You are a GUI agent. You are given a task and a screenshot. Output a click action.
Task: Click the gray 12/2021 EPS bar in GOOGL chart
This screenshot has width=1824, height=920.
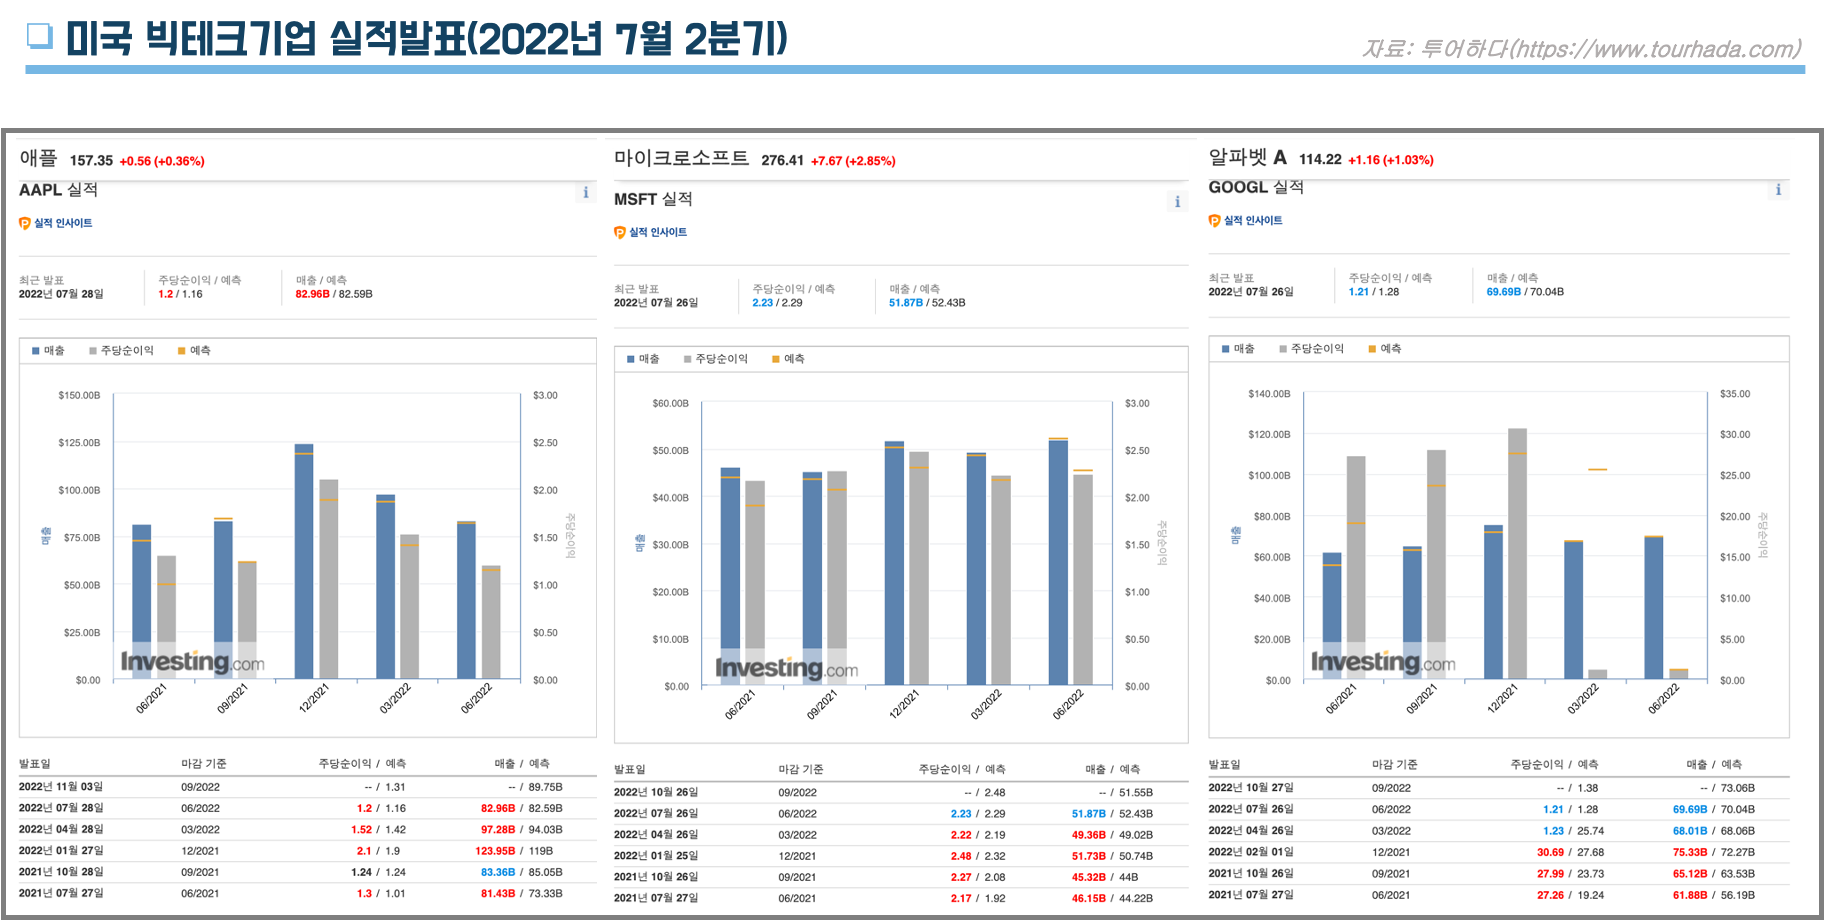(1517, 554)
